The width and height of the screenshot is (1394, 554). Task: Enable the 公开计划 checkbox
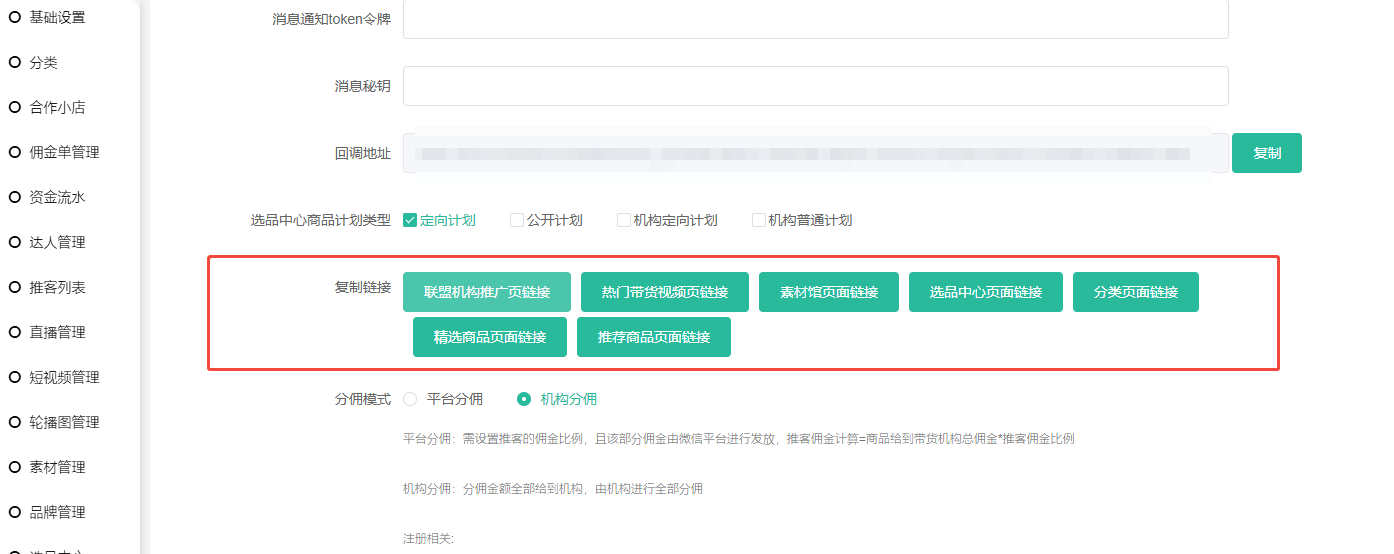click(517, 220)
